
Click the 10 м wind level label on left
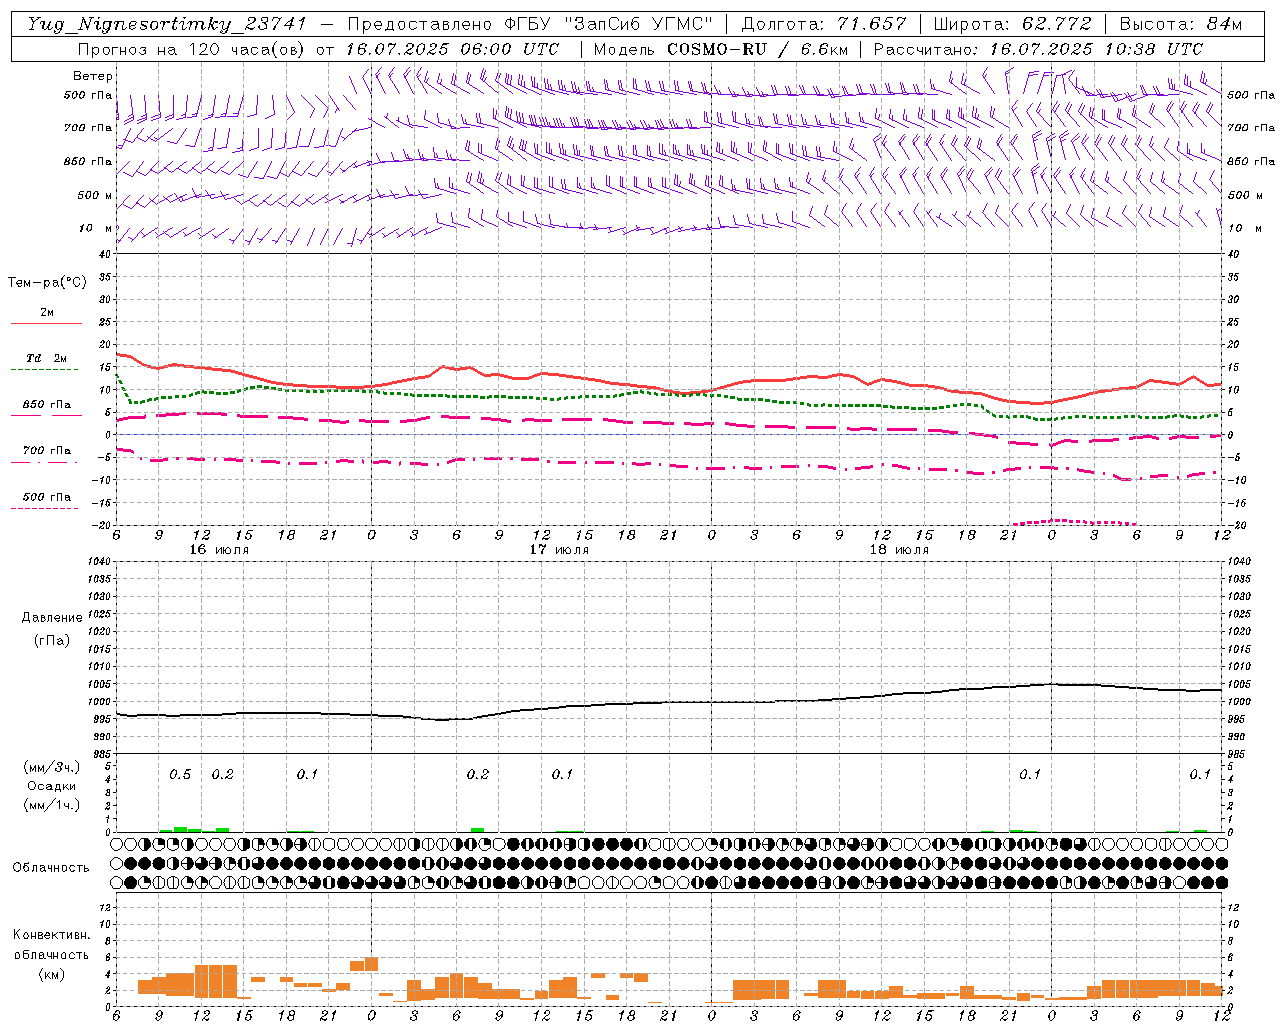click(97, 228)
